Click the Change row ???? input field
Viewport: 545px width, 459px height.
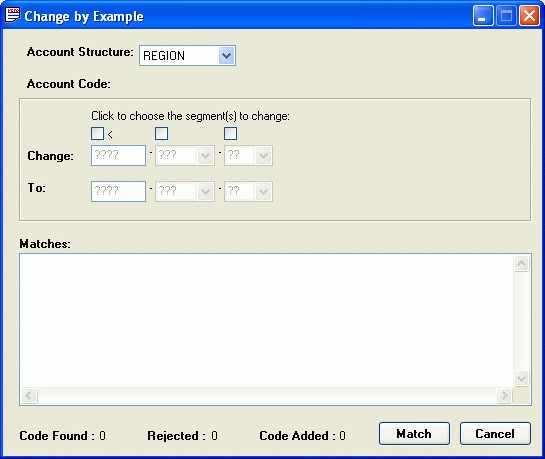119,155
